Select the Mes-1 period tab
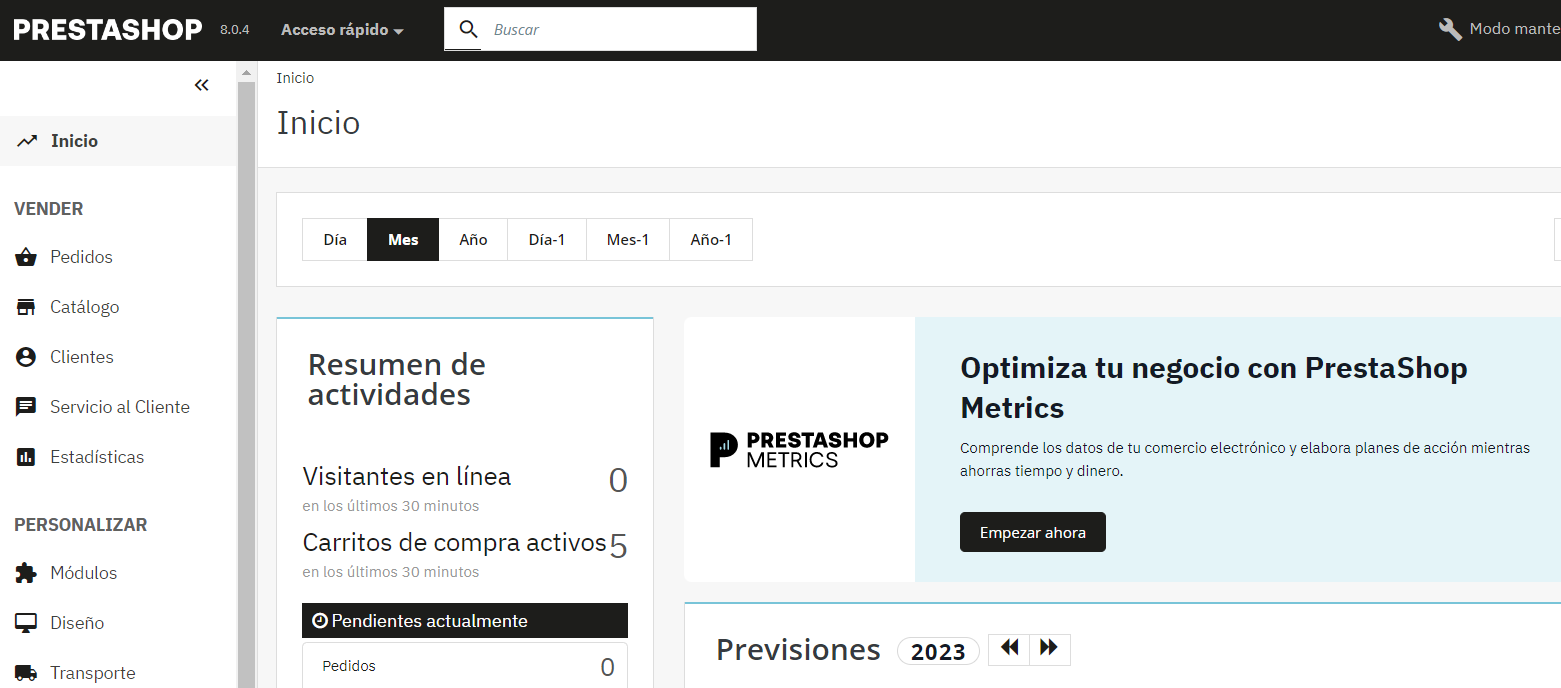This screenshot has height=688, width=1561. (628, 240)
